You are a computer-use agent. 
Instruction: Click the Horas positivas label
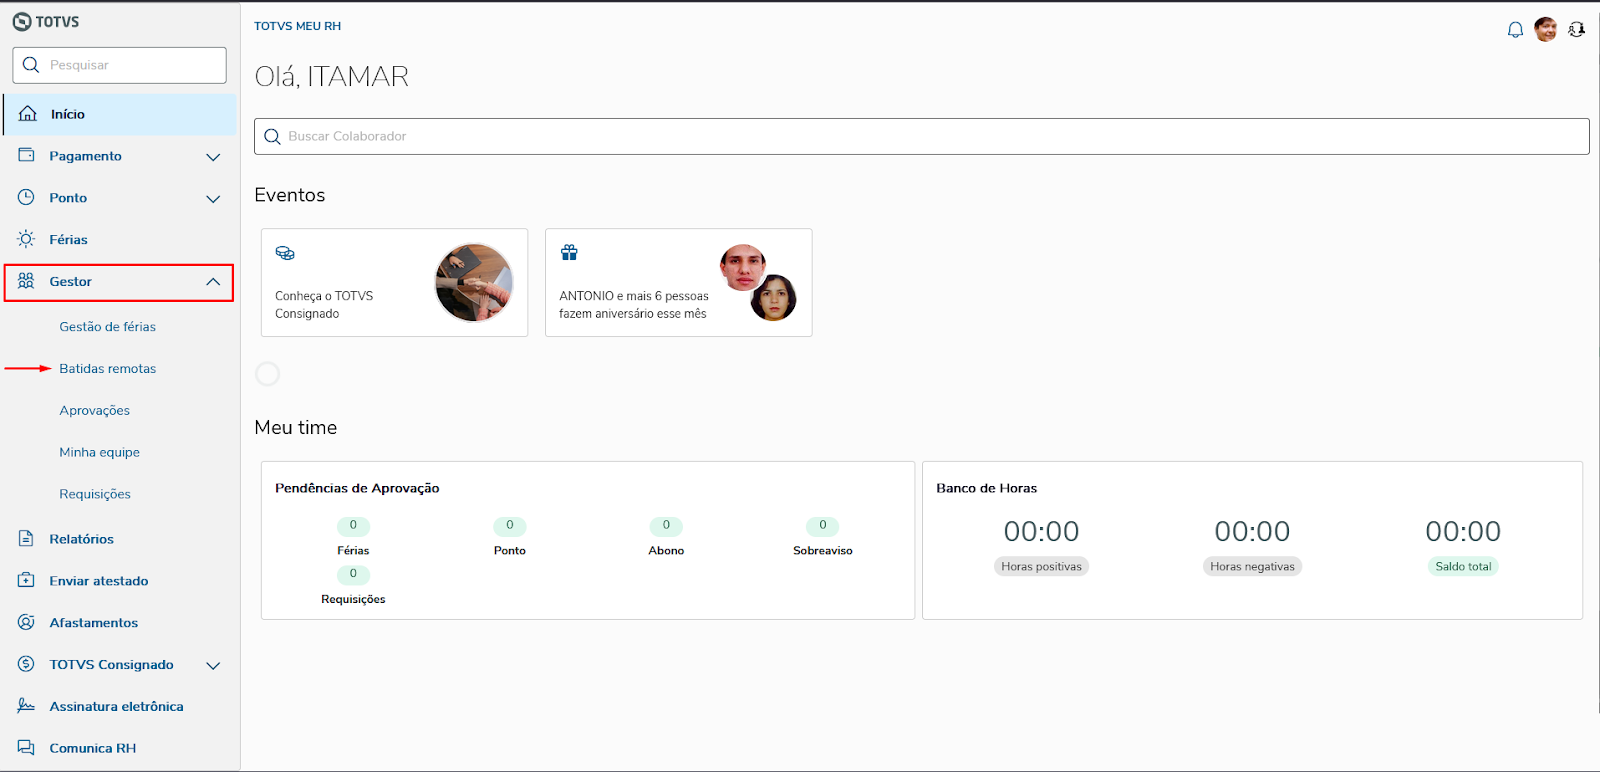[x=1041, y=566]
